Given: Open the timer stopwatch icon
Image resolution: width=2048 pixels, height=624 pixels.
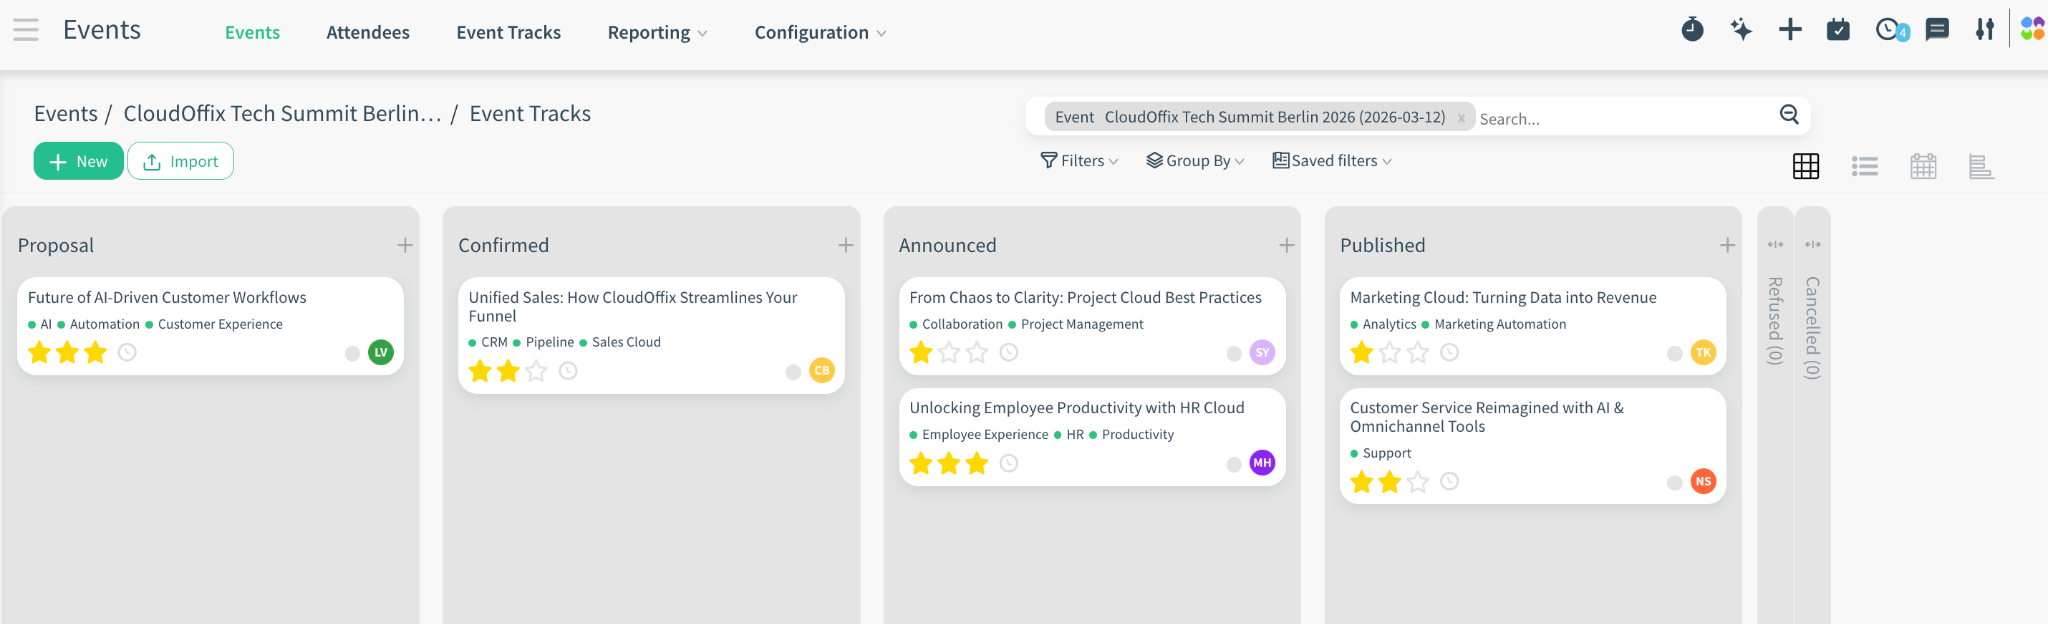Looking at the screenshot, I should [x=1692, y=29].
